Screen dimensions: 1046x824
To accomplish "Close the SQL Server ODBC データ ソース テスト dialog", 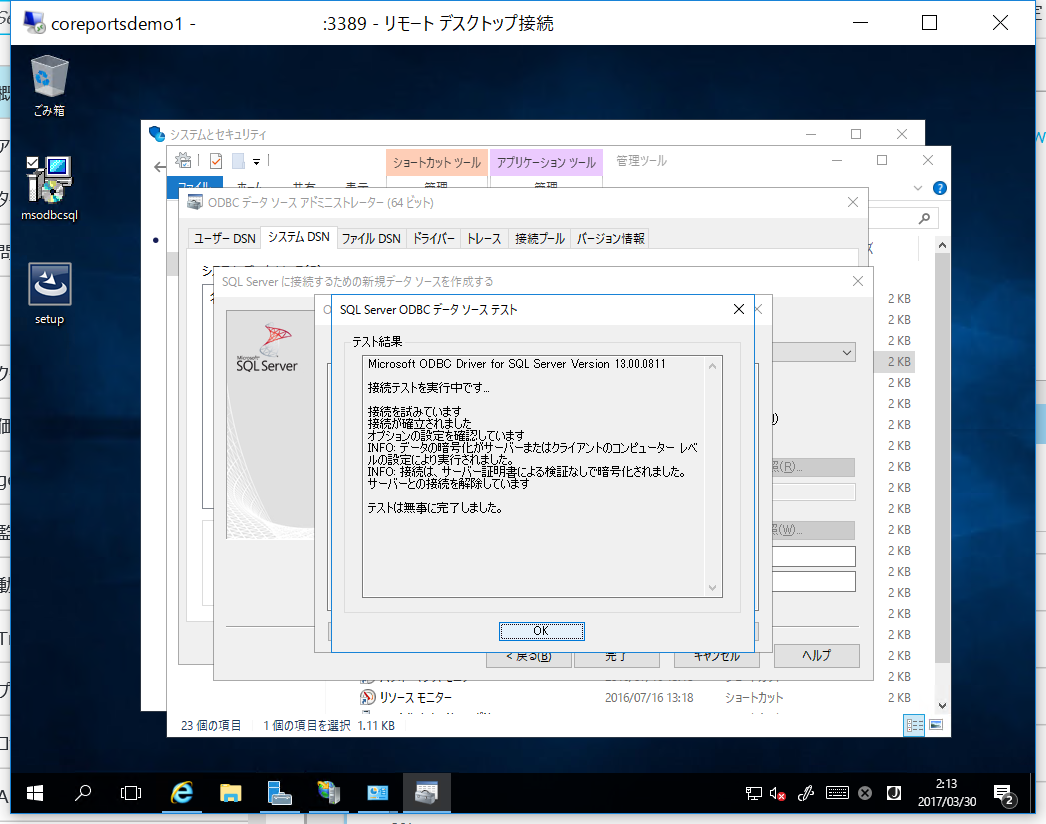I will tap(738, 309).
